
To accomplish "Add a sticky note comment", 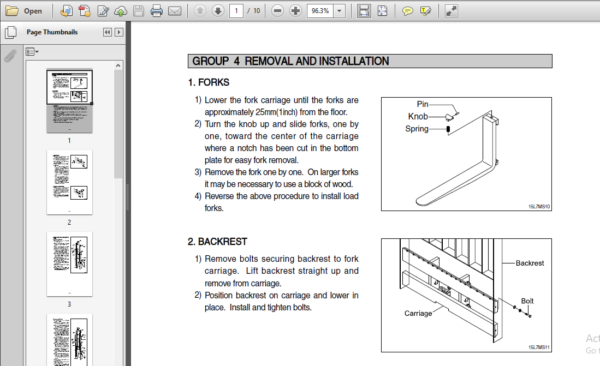I will [408, 11].
